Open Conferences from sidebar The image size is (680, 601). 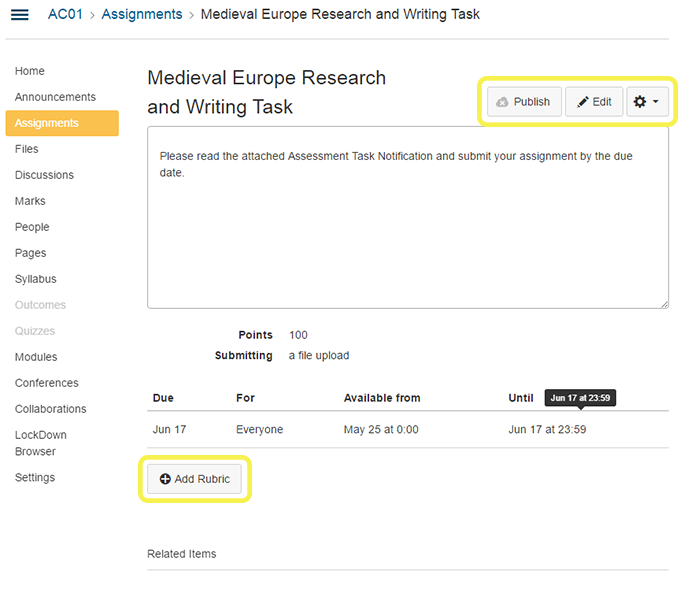click(46, 383)
